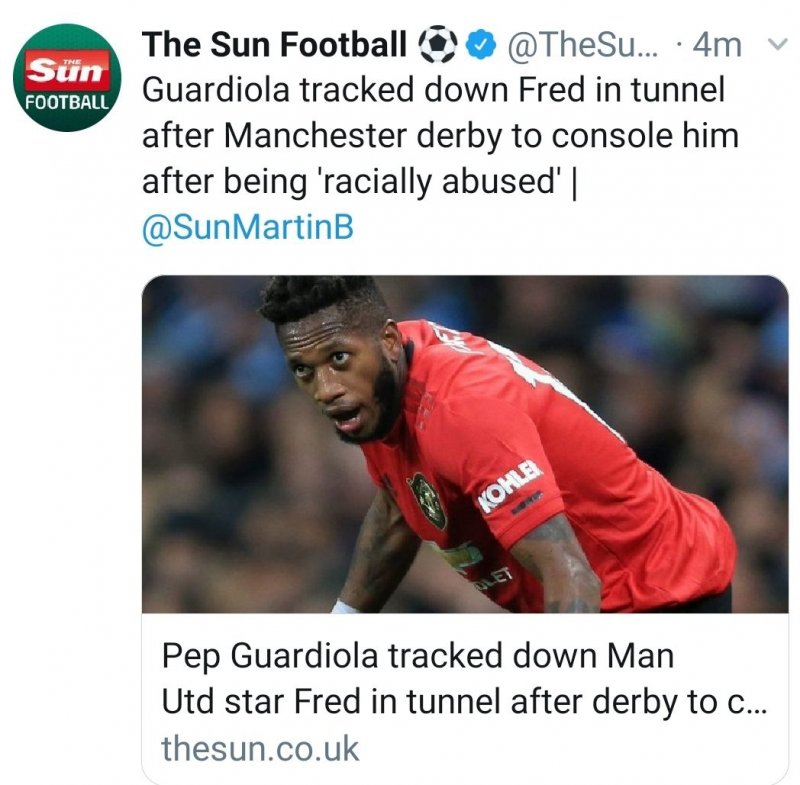Open "The Sun Football" display name
The width and height of the screenshot is (800, 785).
click(x=275, y=45)
